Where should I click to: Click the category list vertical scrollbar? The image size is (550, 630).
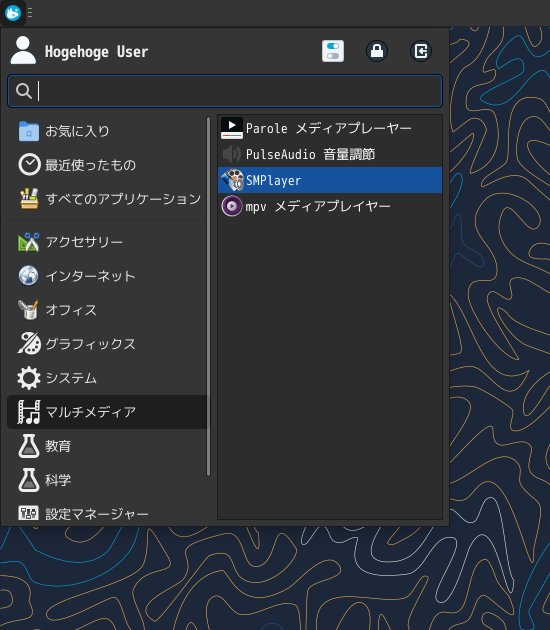[x=209, y=297]
